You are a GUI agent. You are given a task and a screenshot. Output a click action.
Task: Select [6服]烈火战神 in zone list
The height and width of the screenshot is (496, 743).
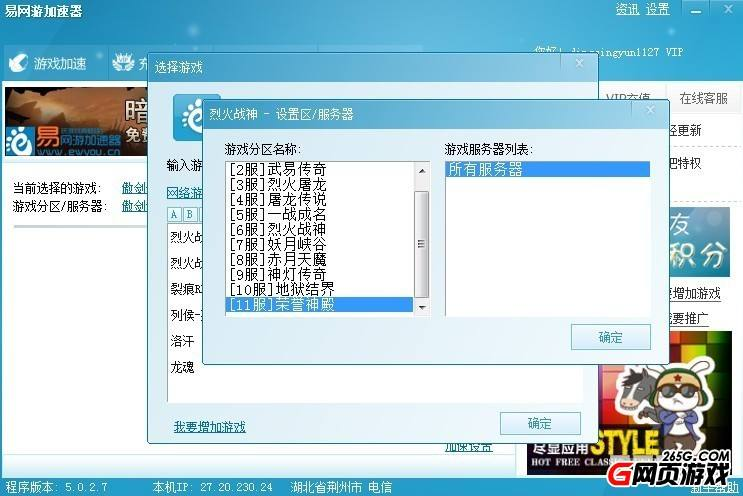319,229
